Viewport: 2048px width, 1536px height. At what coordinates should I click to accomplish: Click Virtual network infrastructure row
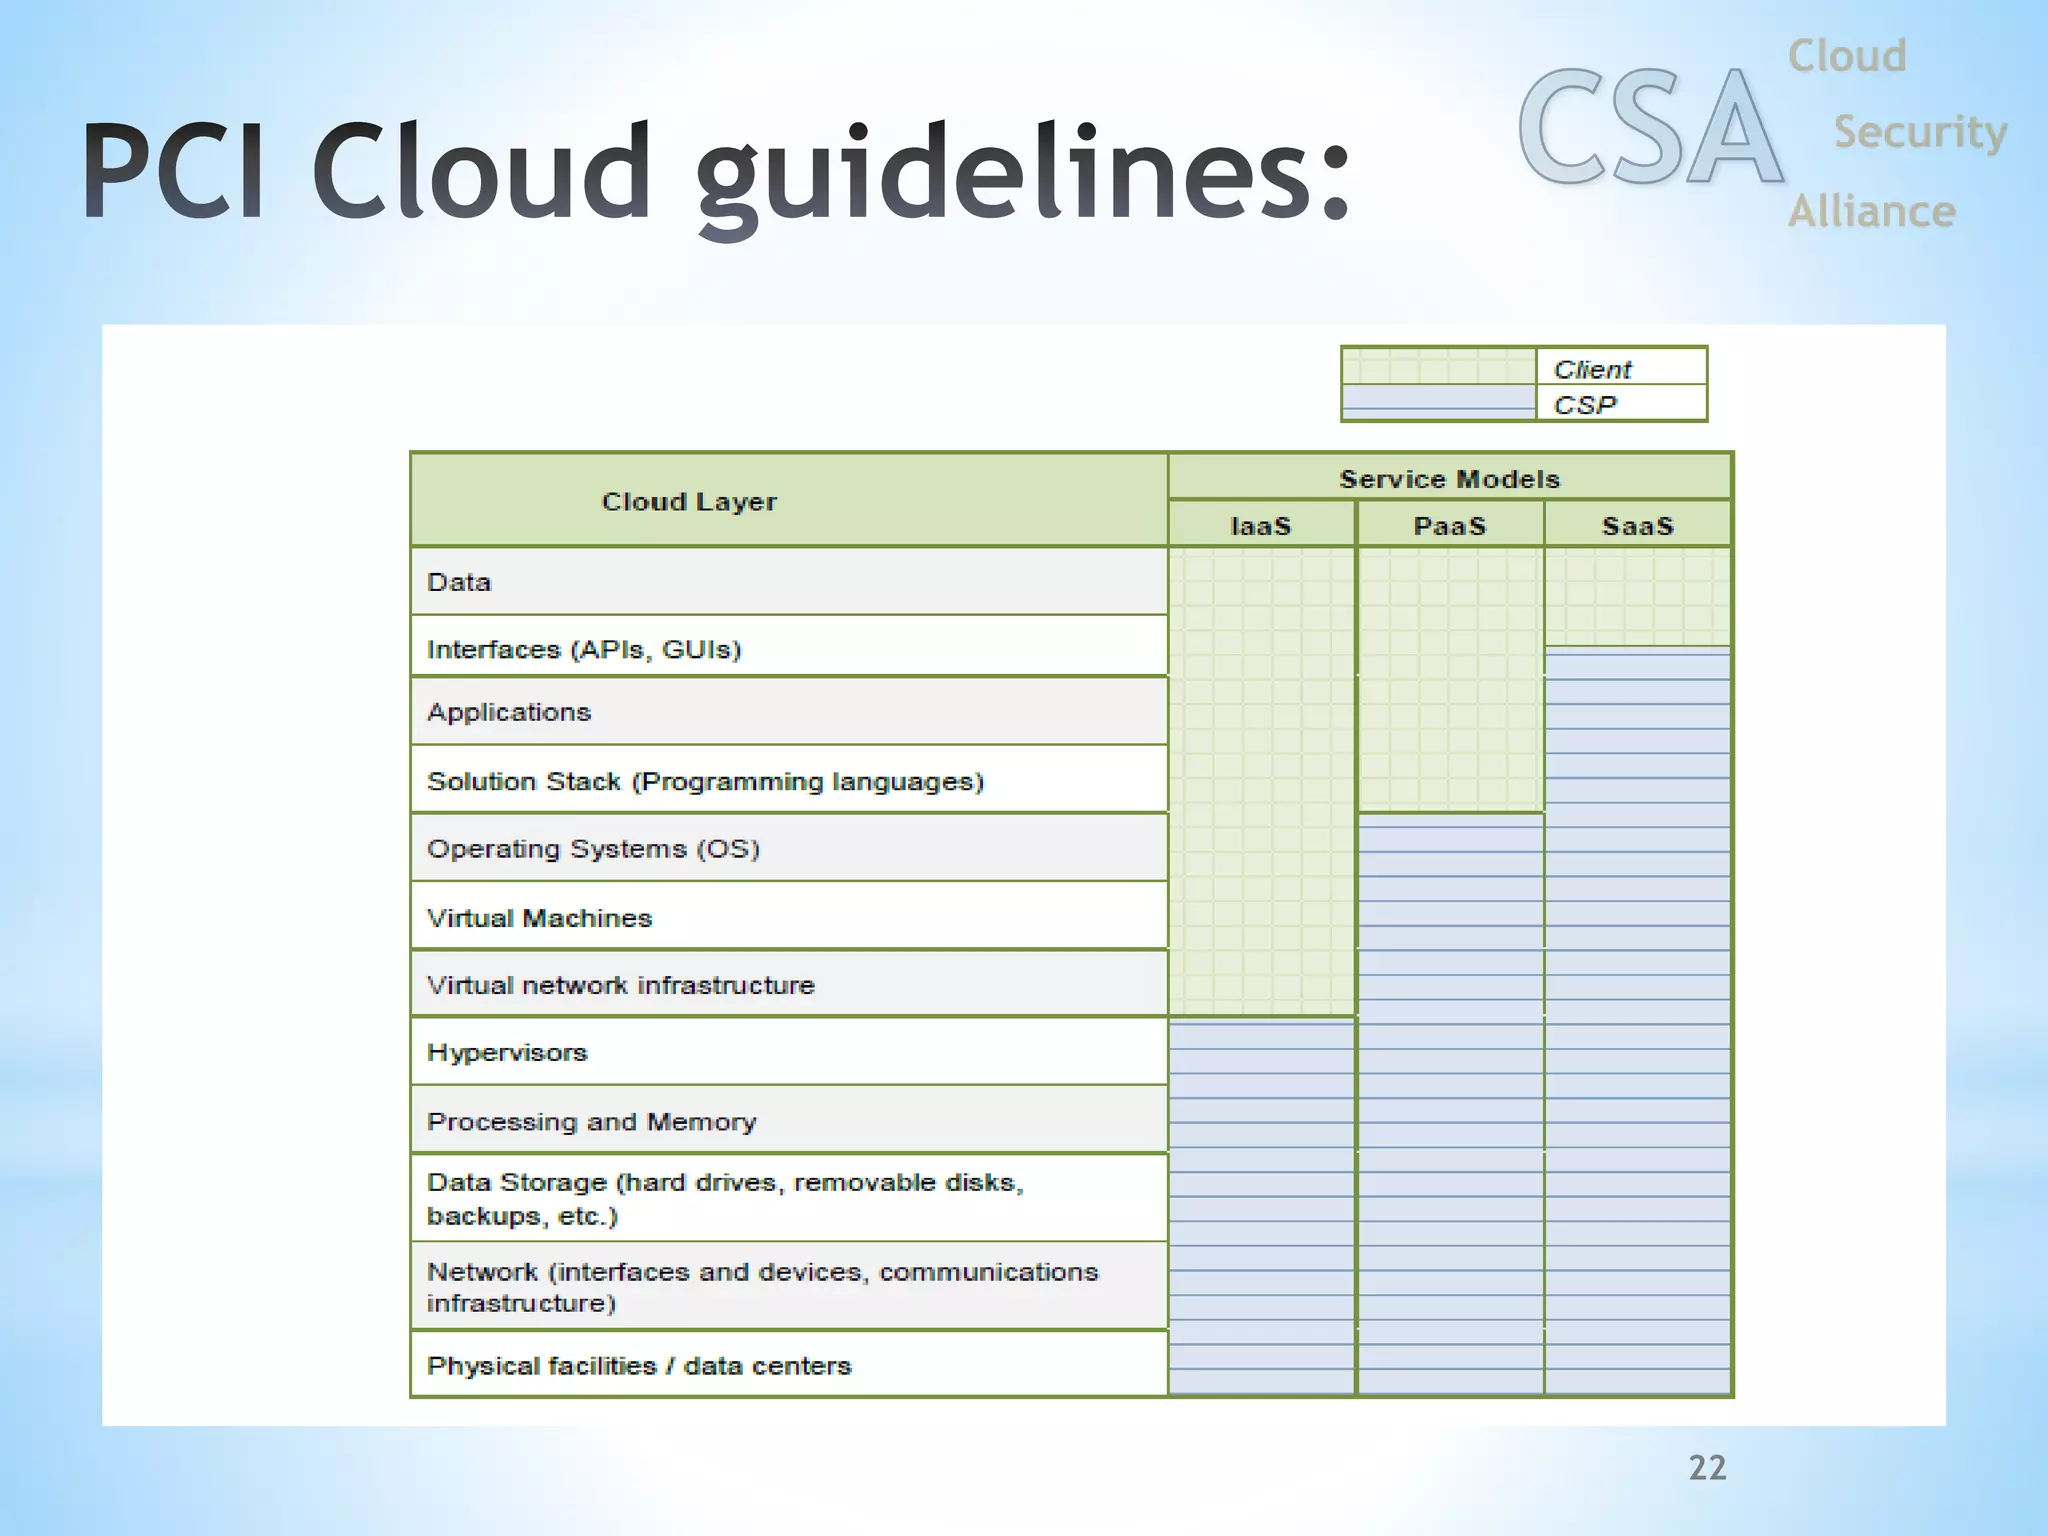tap(620, 985)
